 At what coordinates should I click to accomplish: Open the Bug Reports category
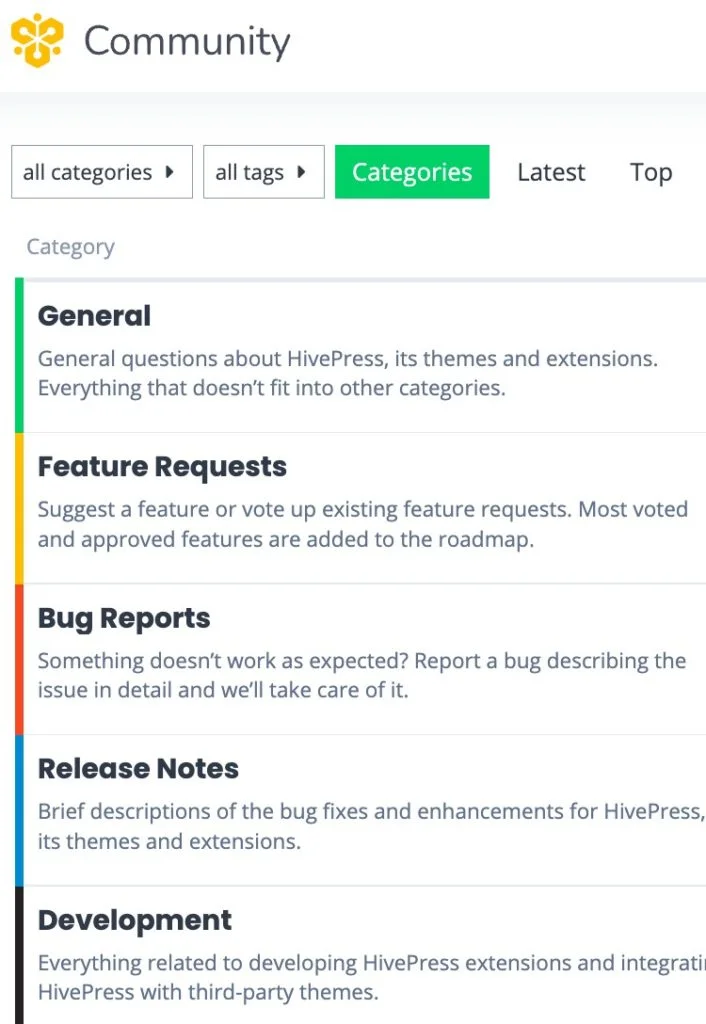123,618
